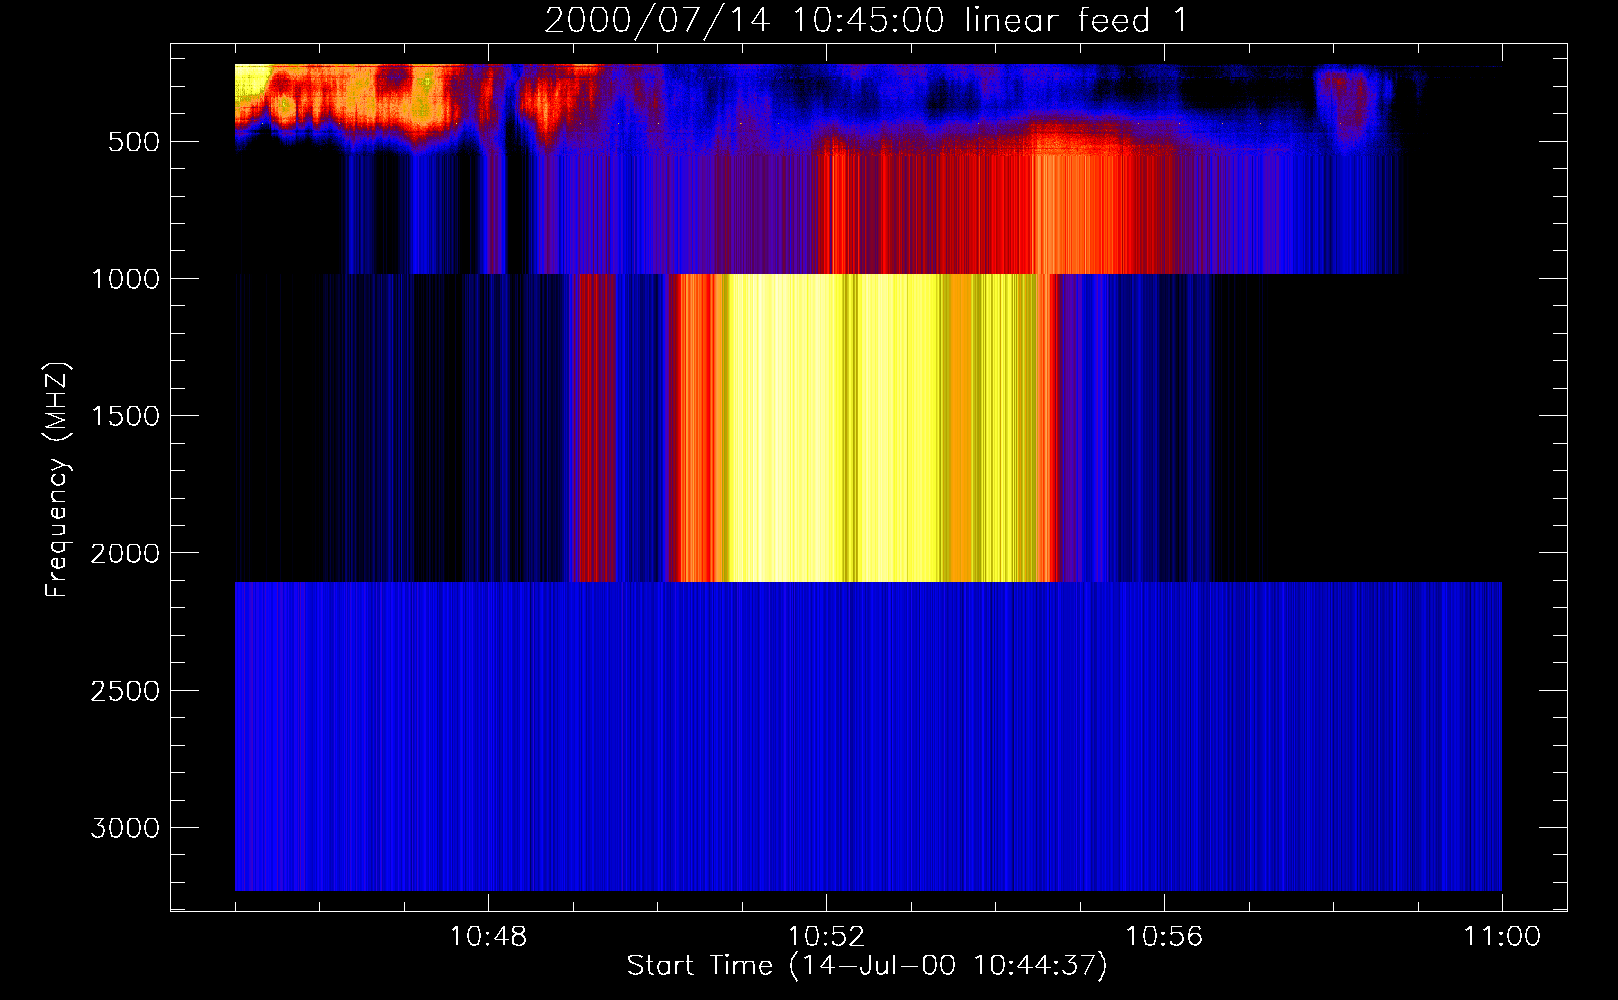This screenshot has height=1000, width=1618.
Task: Click the 10:48 time tick label
Action: [488, 937]
